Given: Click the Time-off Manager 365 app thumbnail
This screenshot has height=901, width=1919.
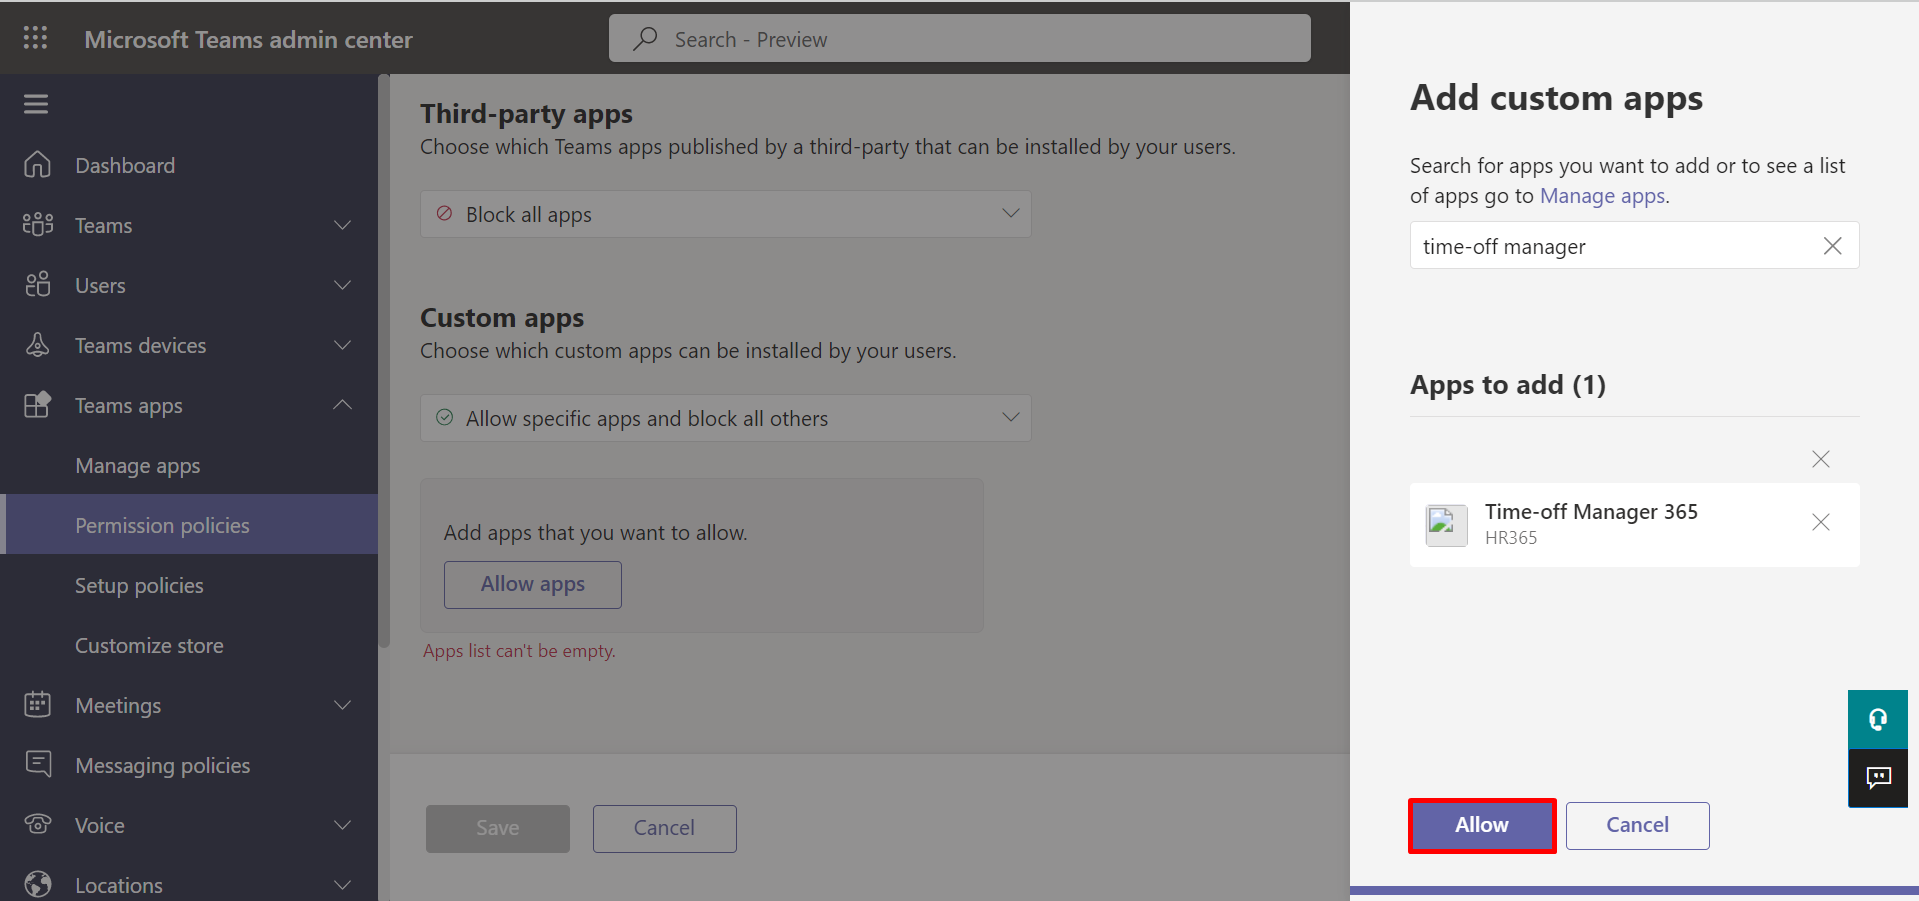Looking at the screenshot, I should click(1446, 525).
